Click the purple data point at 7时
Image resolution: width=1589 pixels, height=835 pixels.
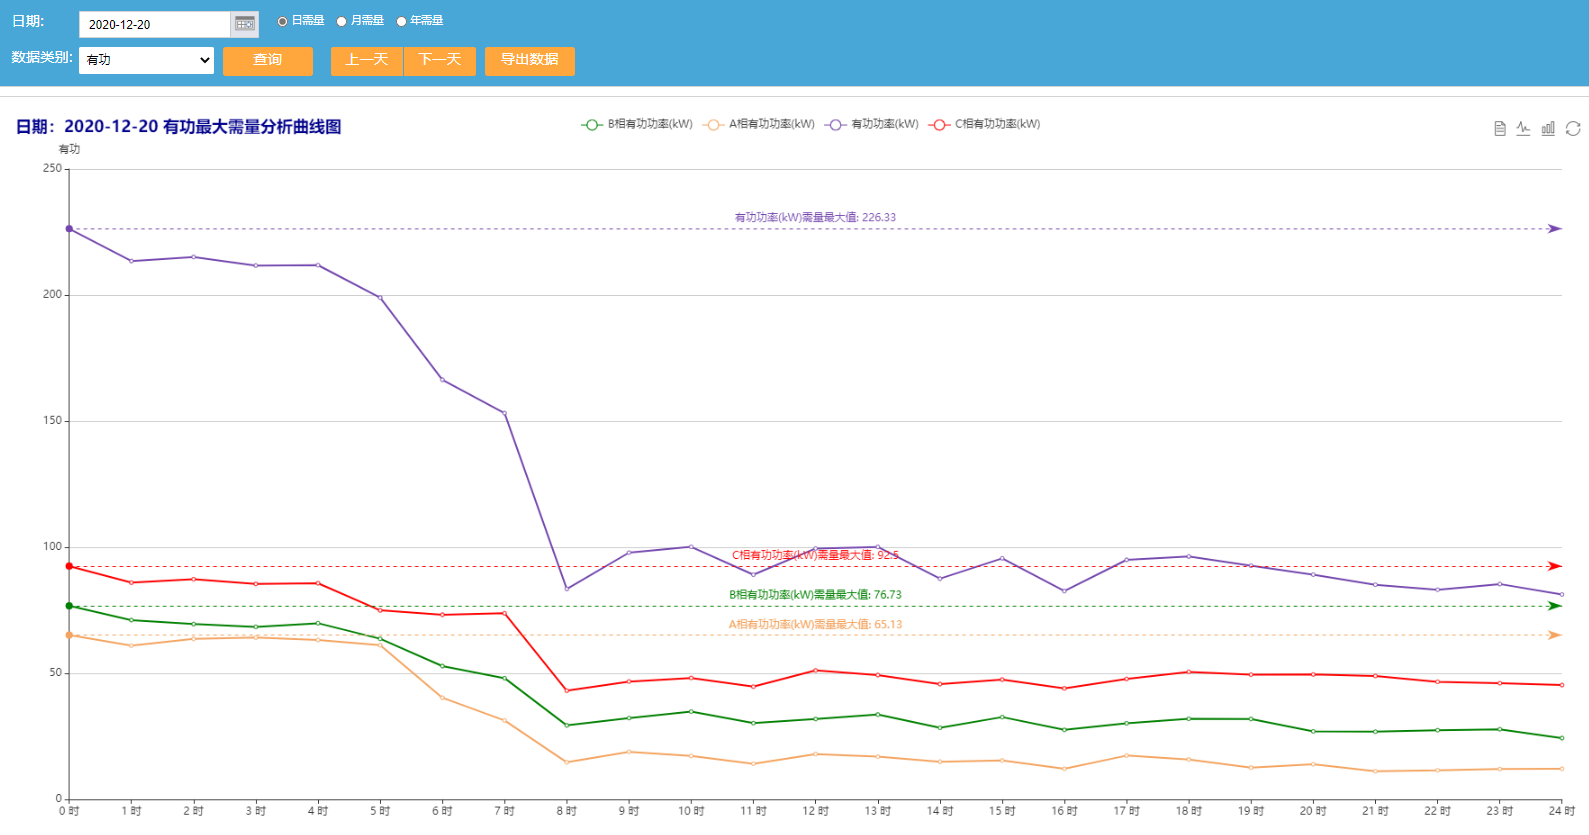coord(504,413)
